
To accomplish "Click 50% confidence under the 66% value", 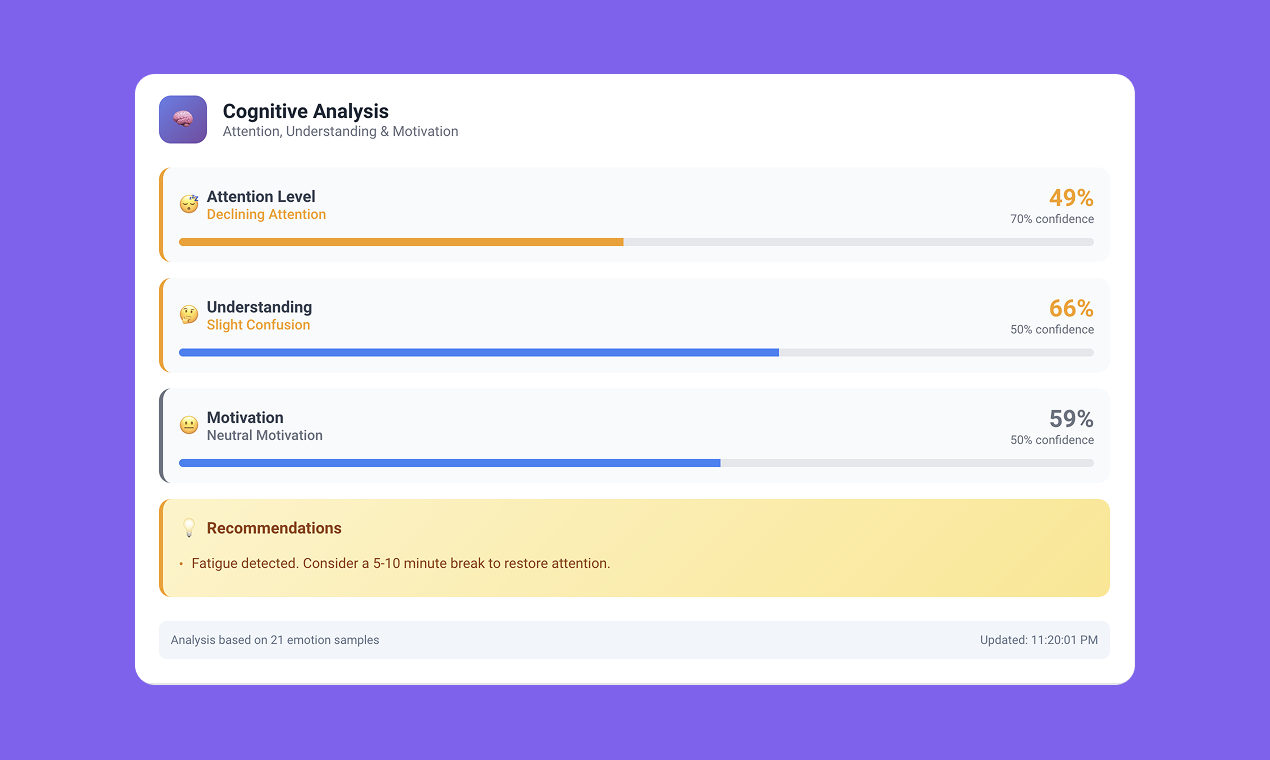I will (1052, 329).
